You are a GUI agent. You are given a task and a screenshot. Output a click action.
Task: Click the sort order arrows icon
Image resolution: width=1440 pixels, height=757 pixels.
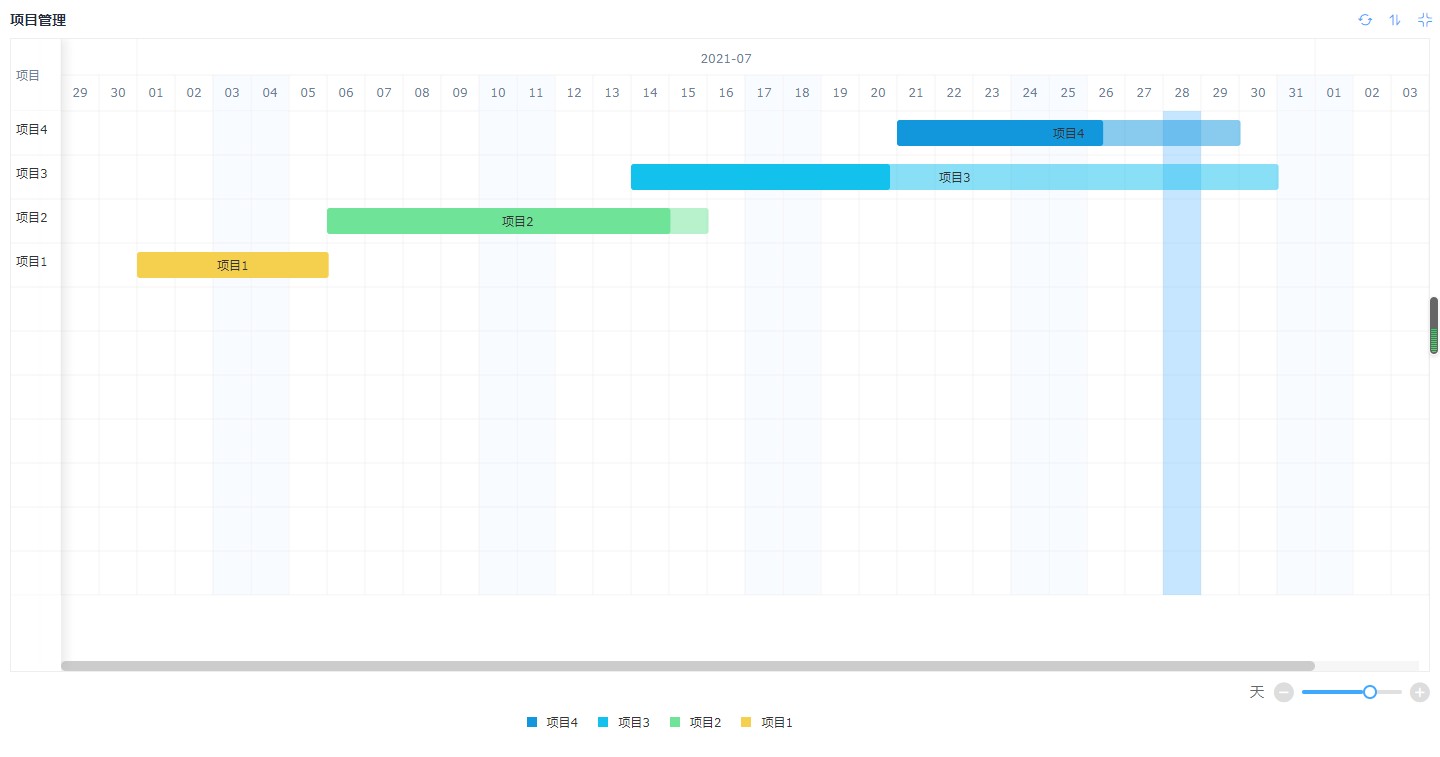pos(1395,20)
